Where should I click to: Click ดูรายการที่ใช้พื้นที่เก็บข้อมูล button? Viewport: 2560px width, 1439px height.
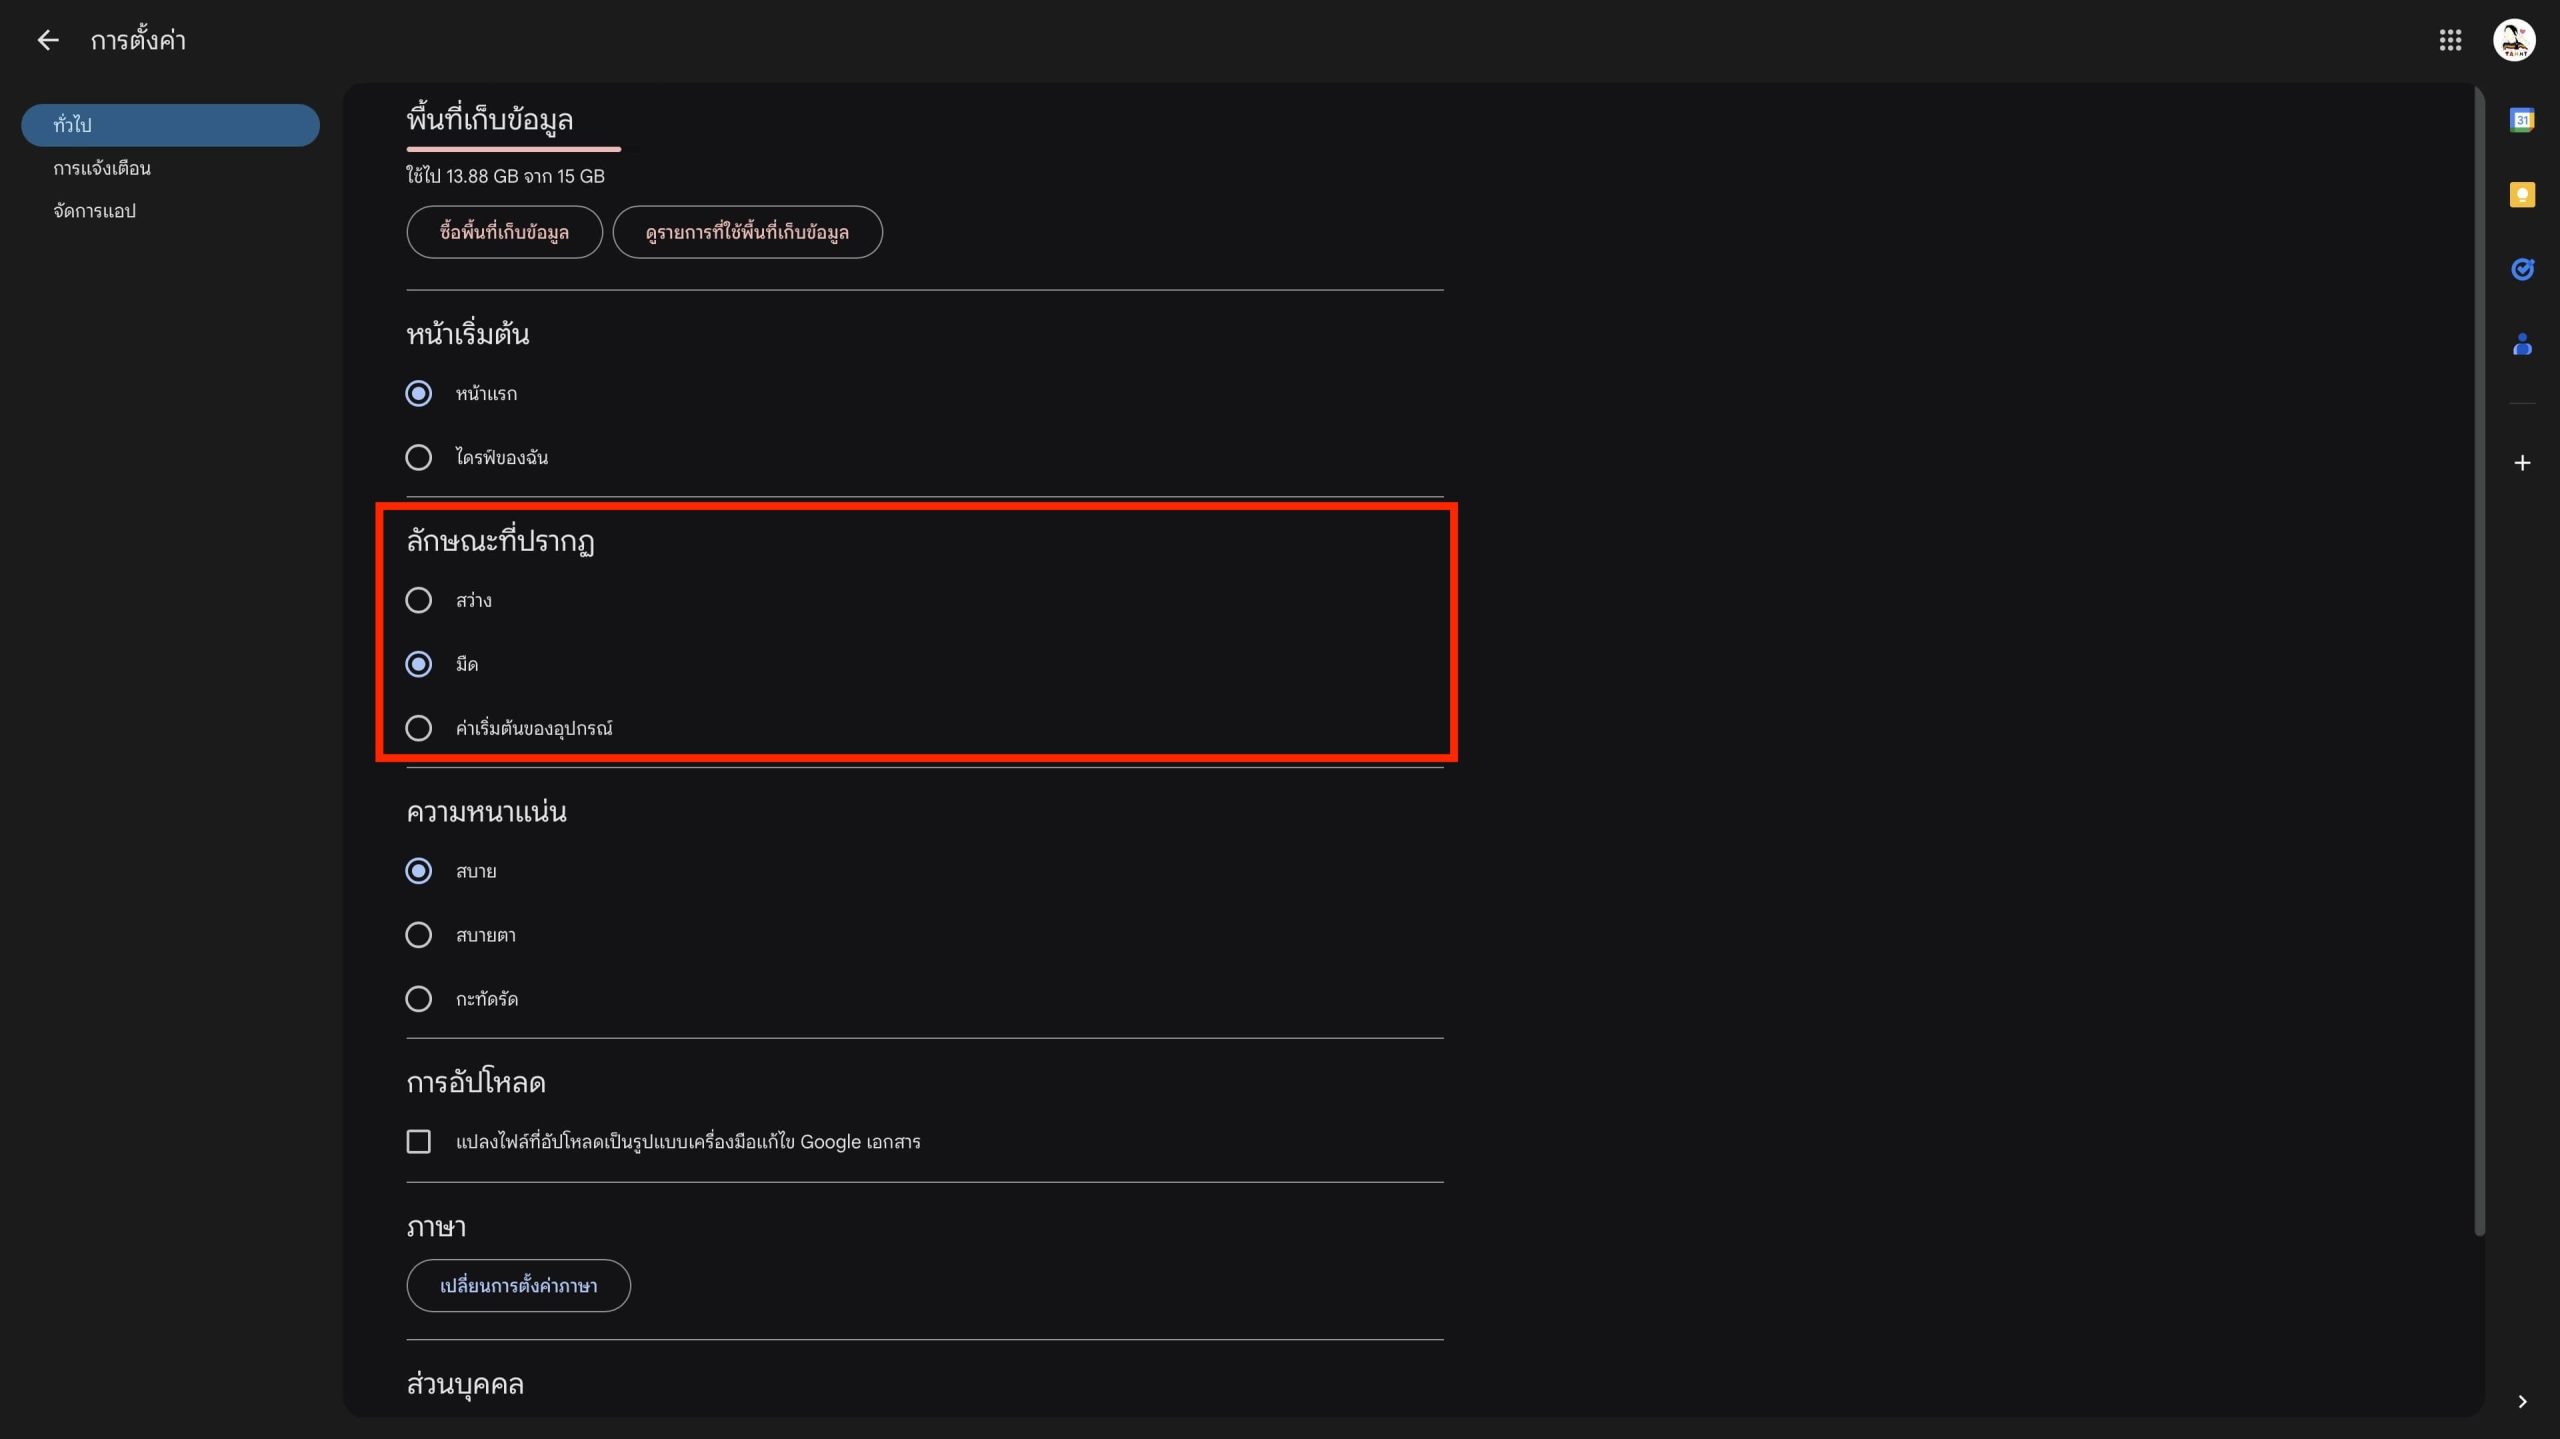746,232
